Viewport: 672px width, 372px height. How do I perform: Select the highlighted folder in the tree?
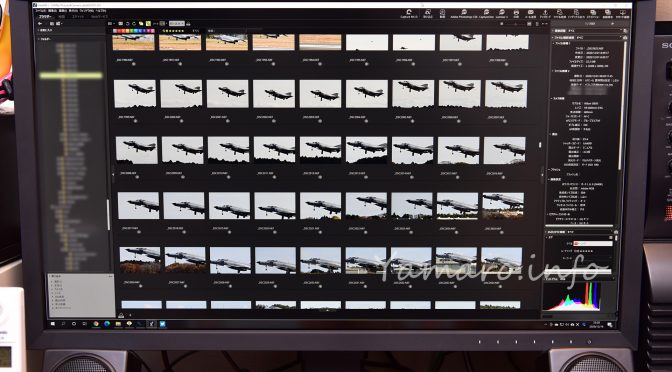pos(71,76)
